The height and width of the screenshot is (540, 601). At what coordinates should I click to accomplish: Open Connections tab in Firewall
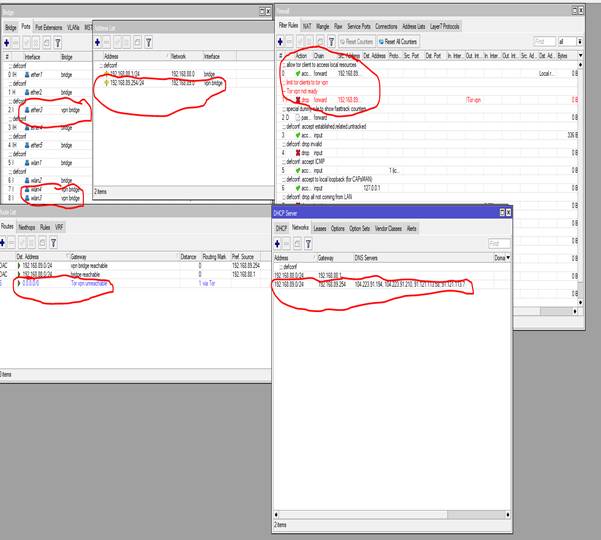point(386,26)
